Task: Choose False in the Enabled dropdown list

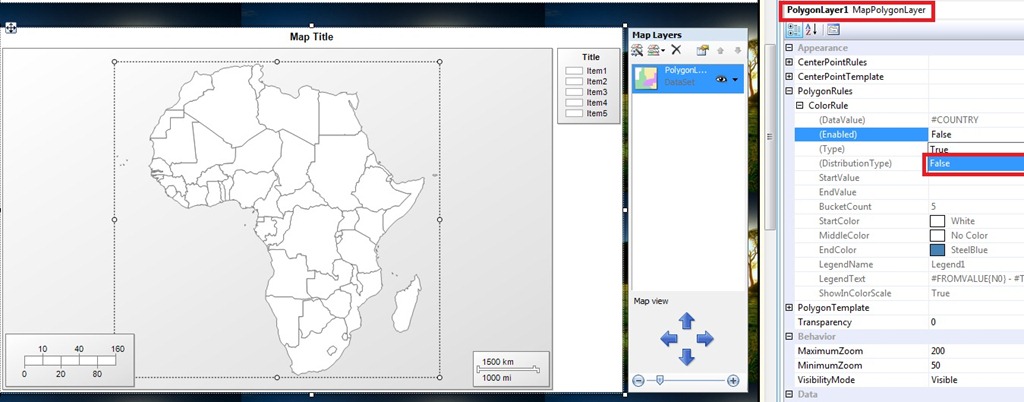Action: click(976, 164)
